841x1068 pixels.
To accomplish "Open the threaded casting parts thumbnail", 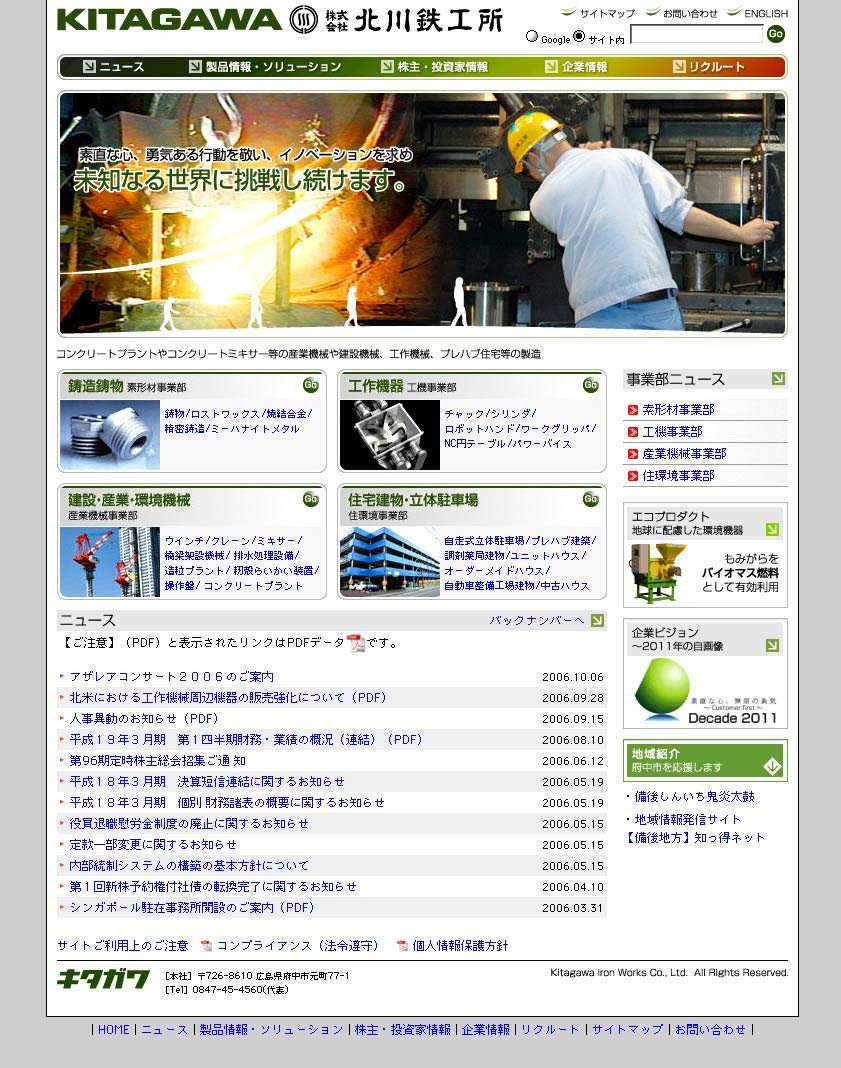I will click(x=110, y=435).
